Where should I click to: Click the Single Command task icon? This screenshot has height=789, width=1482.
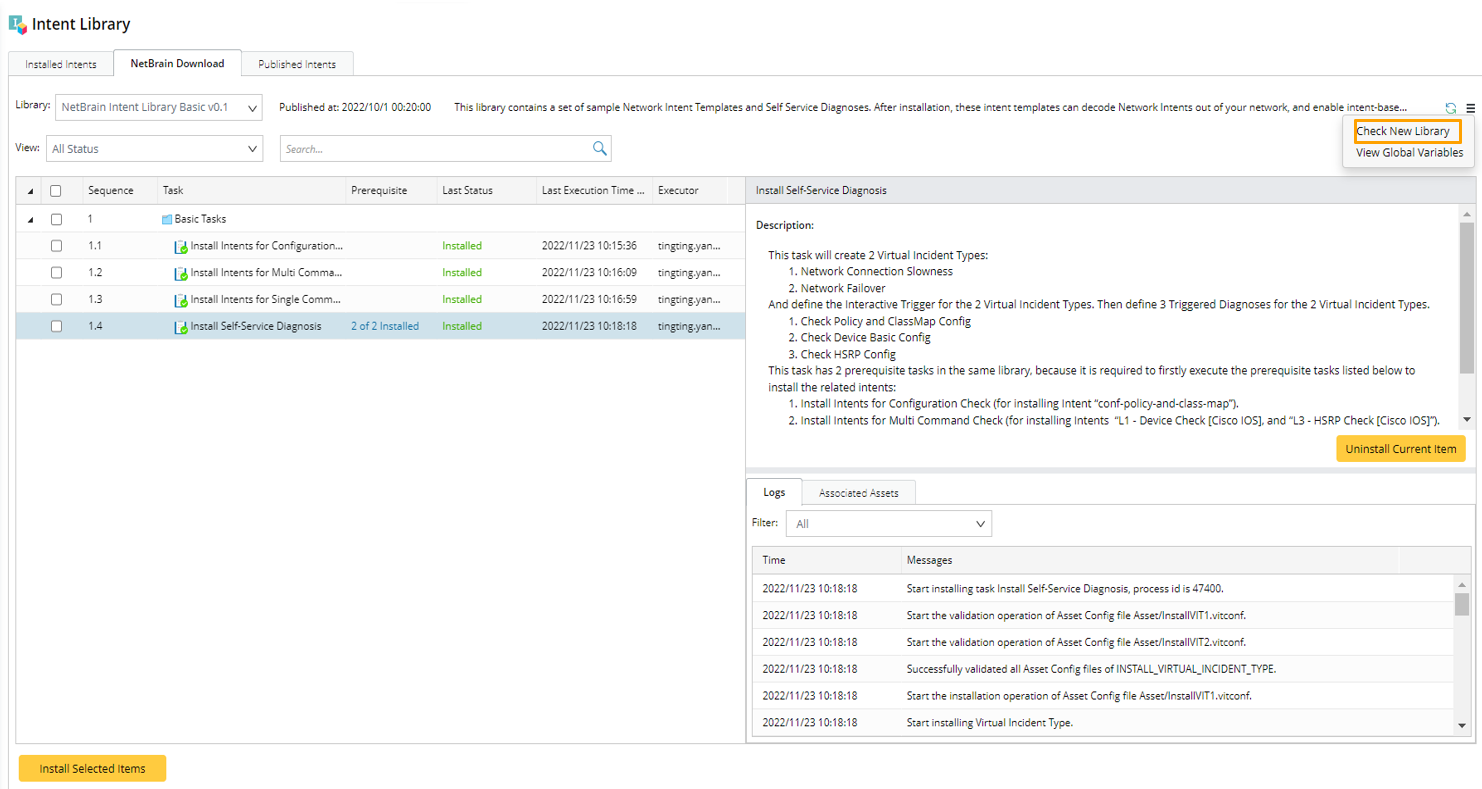coord(181,300)
